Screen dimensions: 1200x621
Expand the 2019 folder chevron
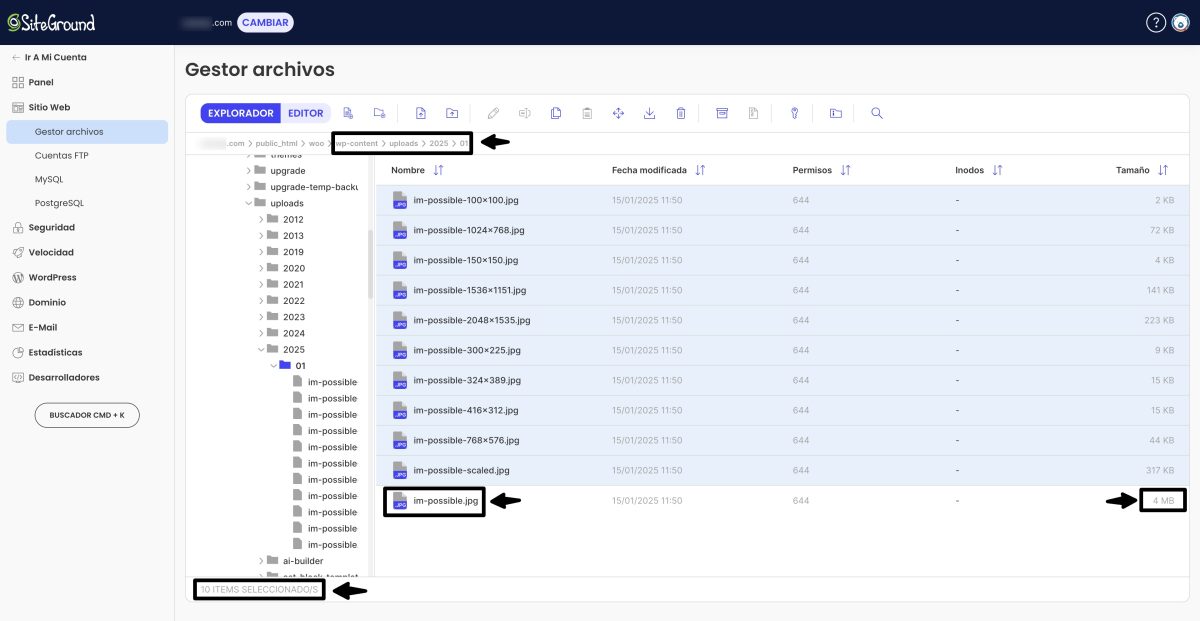(x=261, y=252)
